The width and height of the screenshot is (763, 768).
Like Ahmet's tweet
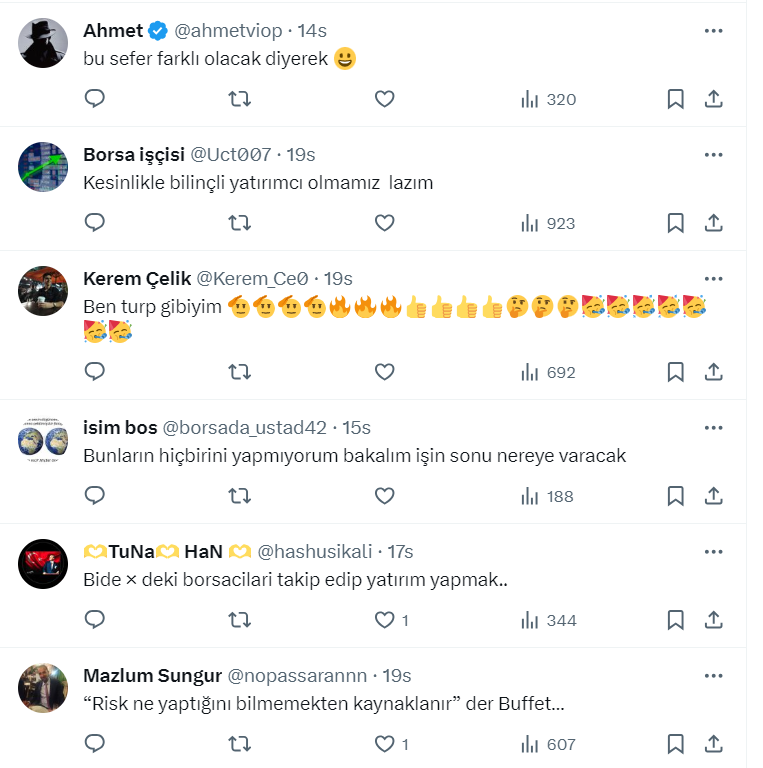coord(384,99)
